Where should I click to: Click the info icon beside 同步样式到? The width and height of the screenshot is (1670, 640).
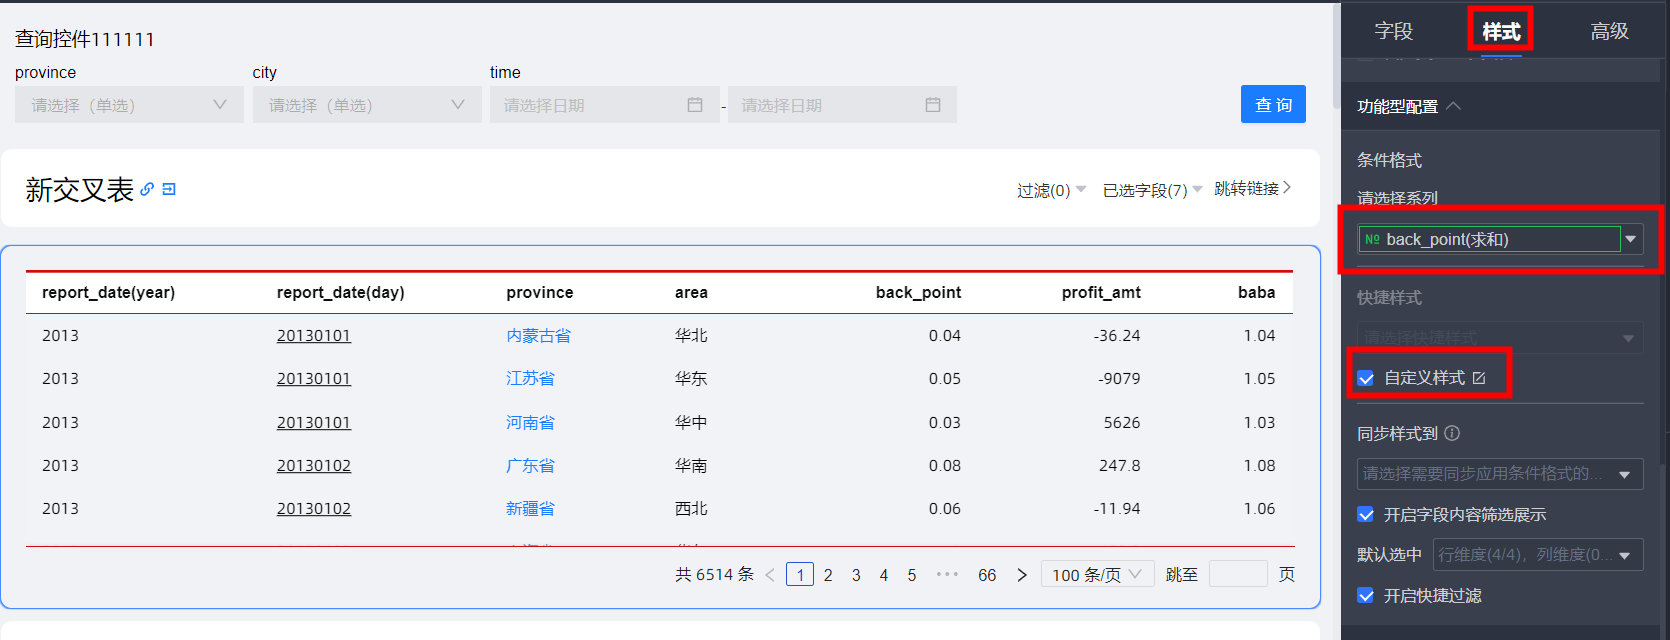coord(1452,433)
